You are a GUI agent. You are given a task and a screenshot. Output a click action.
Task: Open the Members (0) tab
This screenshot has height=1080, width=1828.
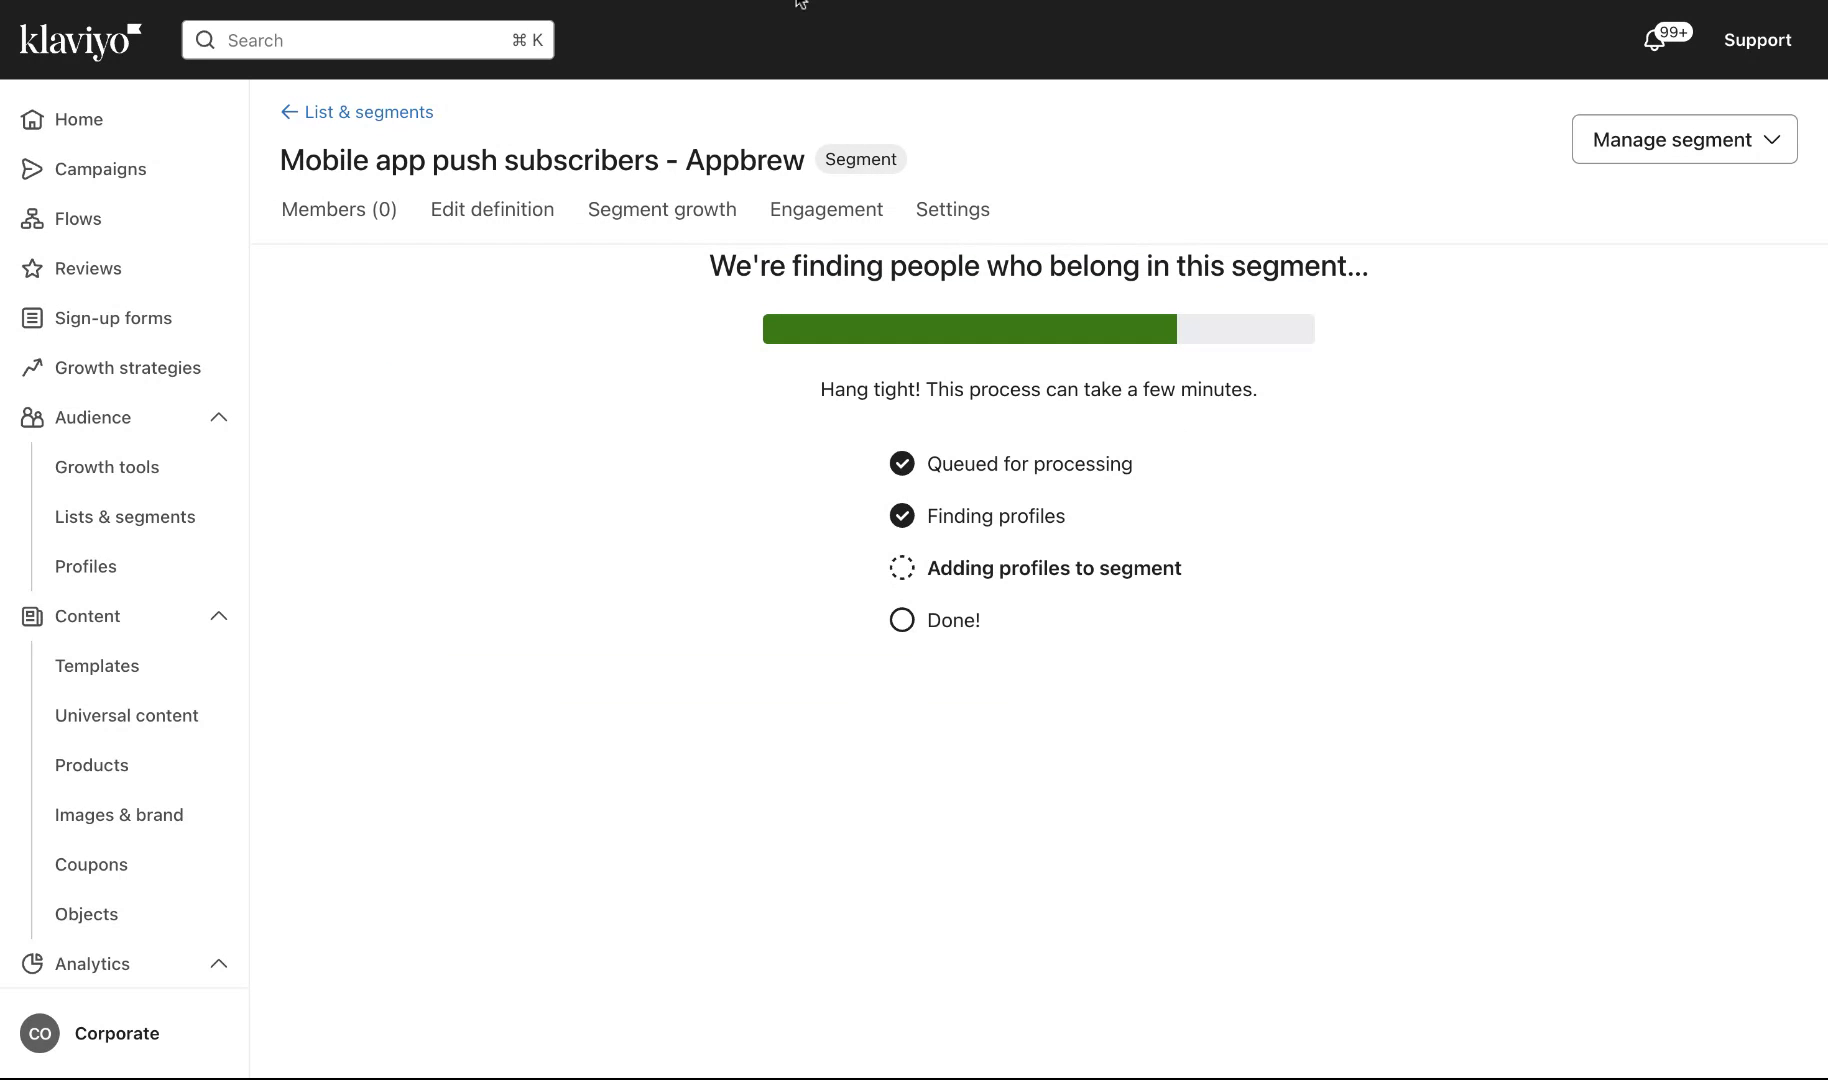coord(339,209)
